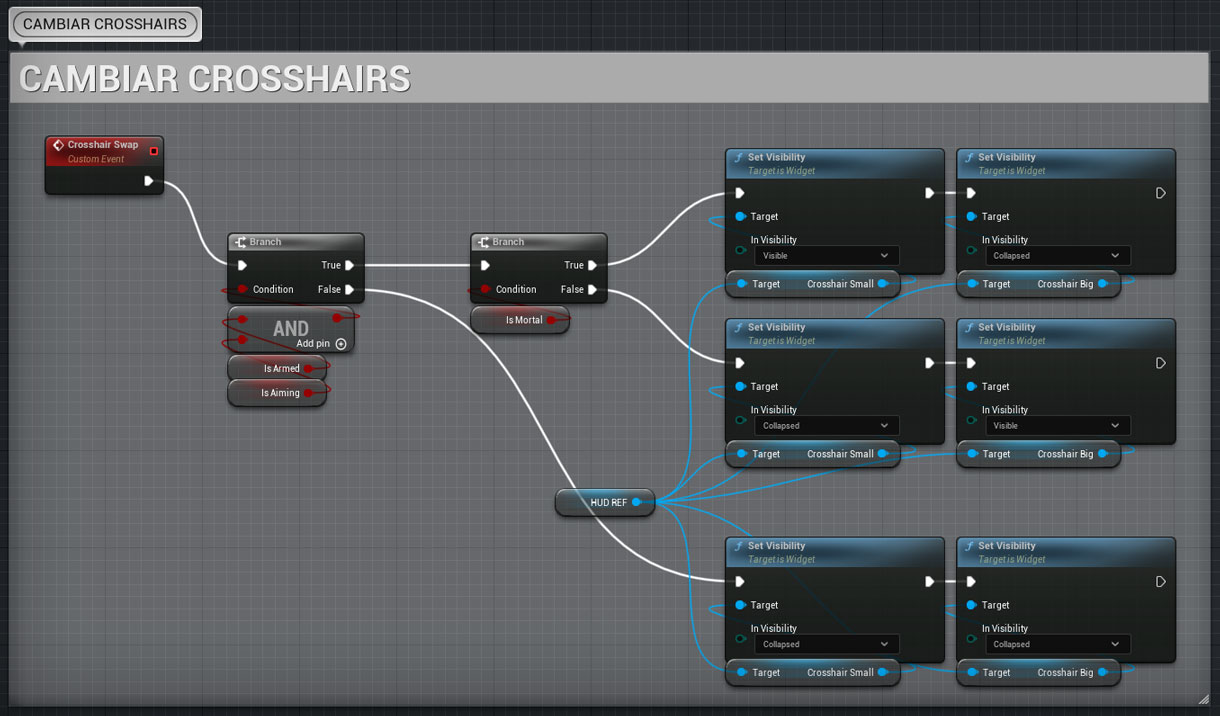Screen dimensions: 1220x716
Task: Click the red delegate pin on Crosshair Swap
Action: coord(153,151)
